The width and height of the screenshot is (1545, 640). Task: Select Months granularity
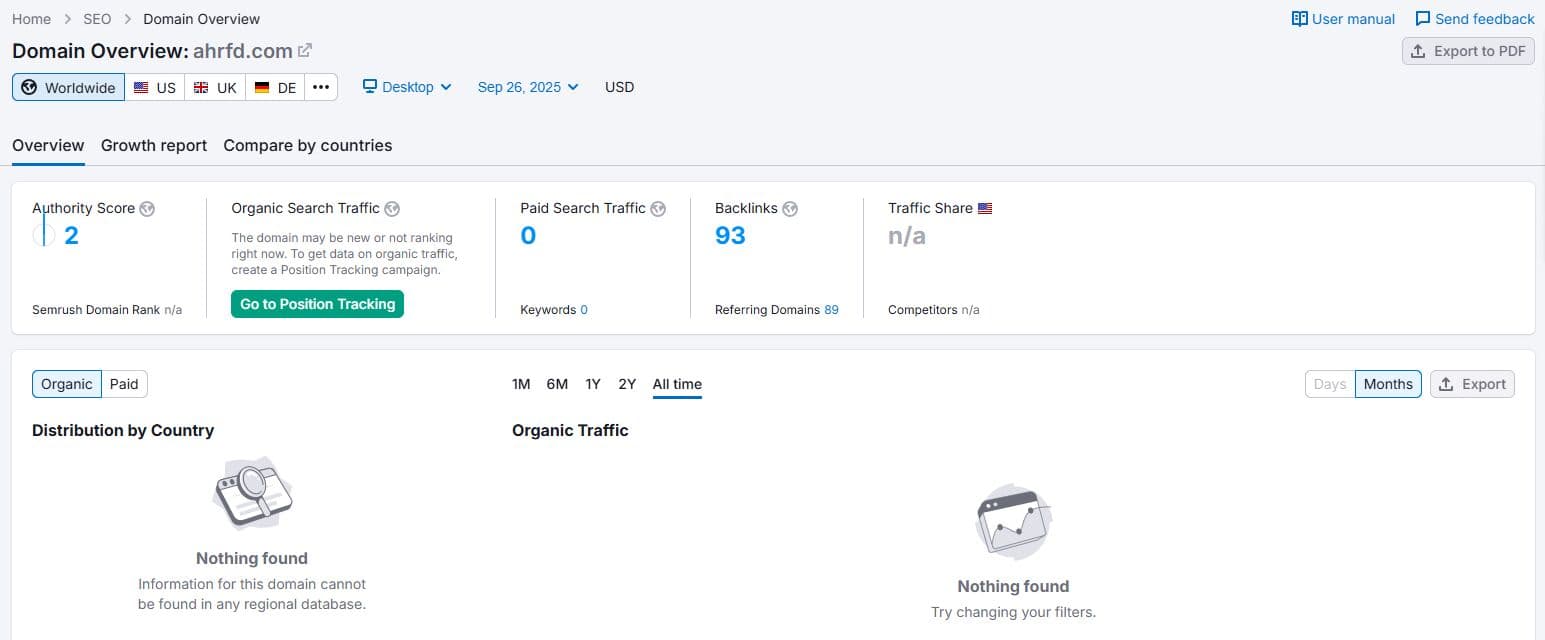(1388, 384)
